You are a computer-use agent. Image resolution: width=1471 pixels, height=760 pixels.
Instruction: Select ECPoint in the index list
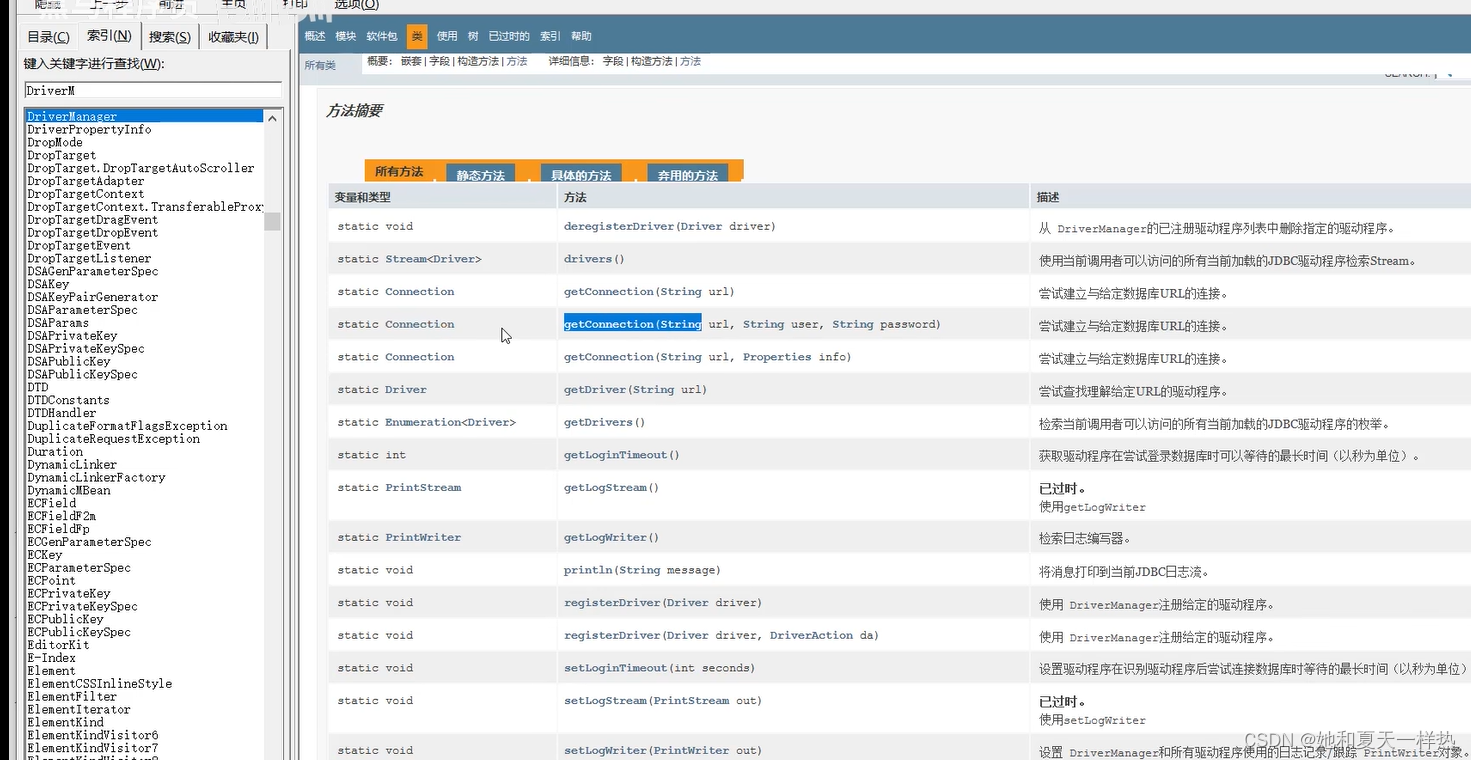tap(51, 580)
